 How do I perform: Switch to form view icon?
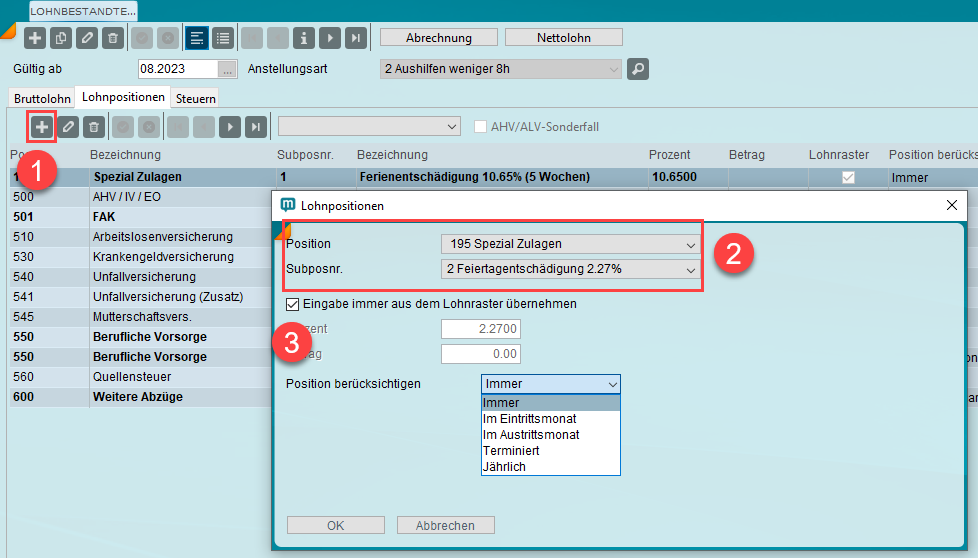point(196,38)
